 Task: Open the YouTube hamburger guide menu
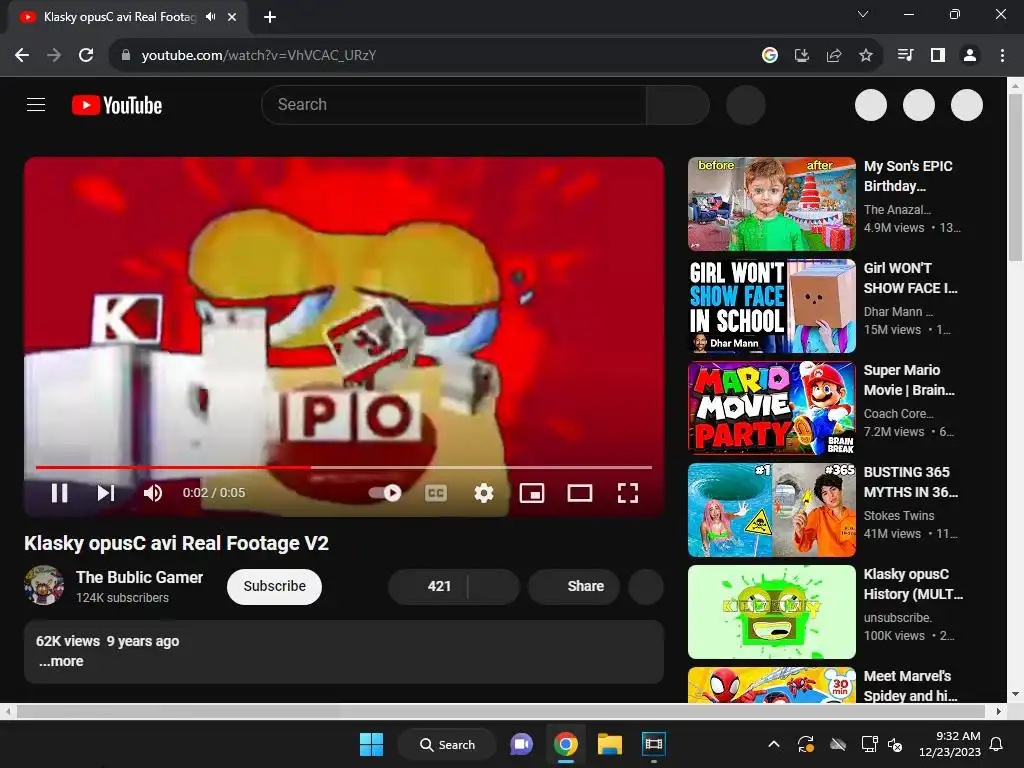[x=36, y=104]
